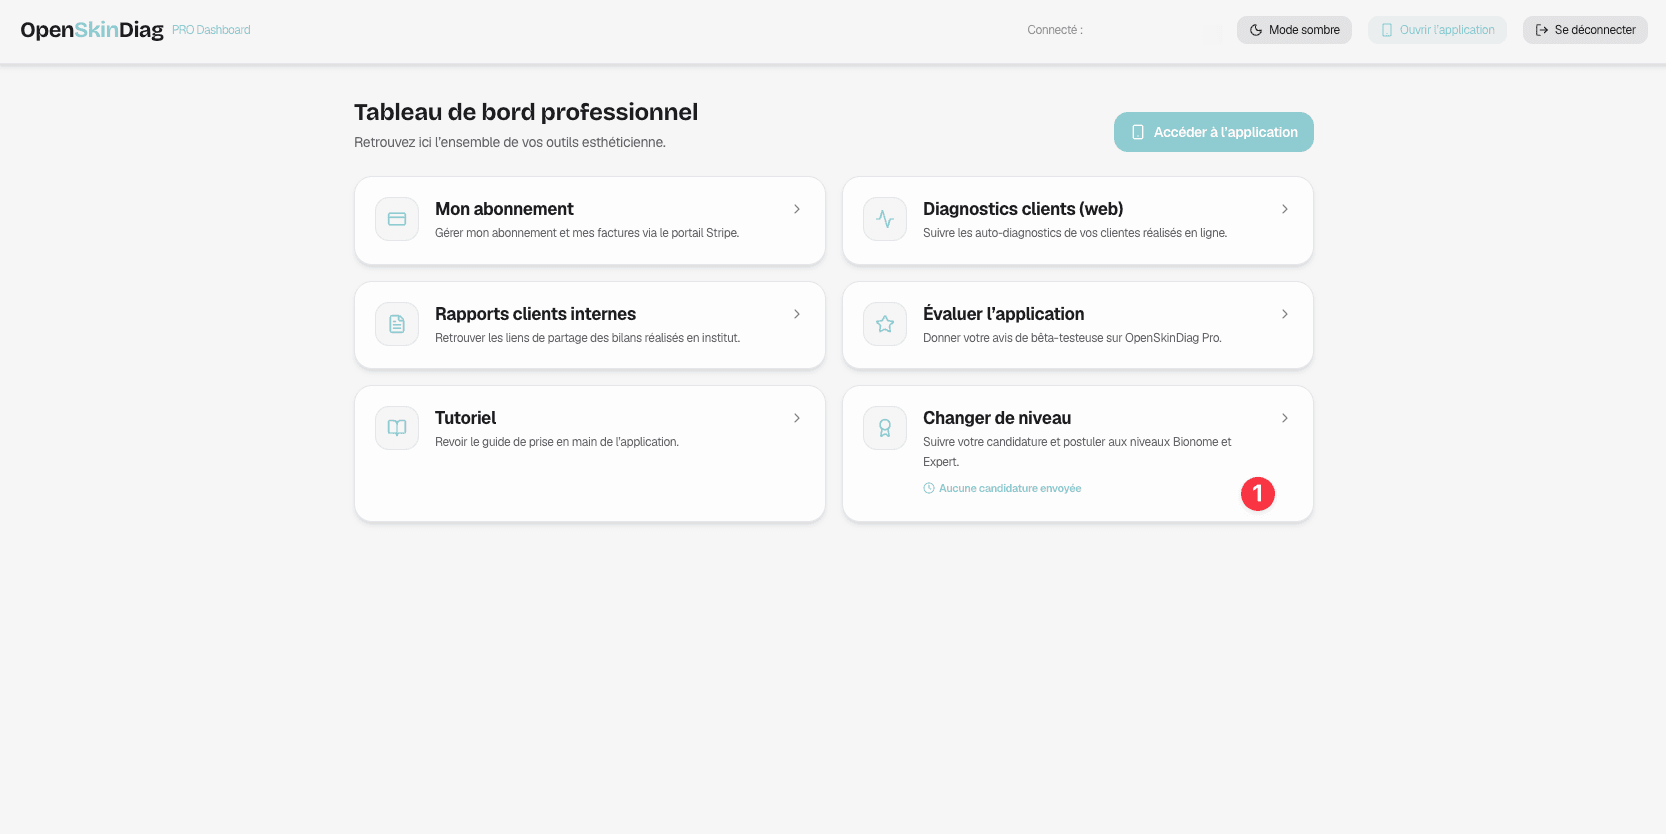Click the star icon for Évaluer l'application

click(885, 324)
